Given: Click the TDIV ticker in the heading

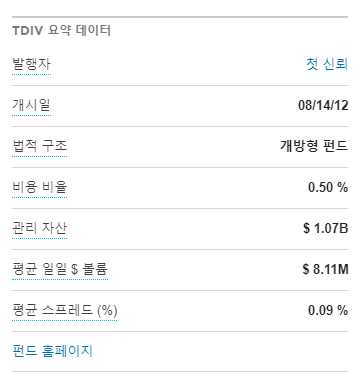Looking at the screenshot, I should point(28,31).
